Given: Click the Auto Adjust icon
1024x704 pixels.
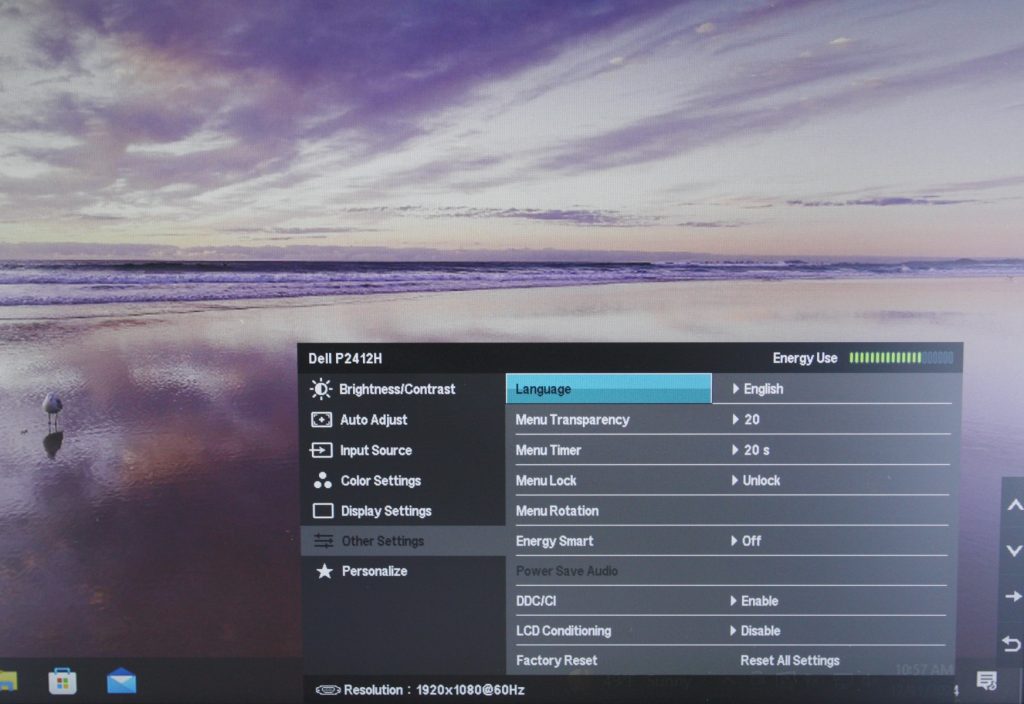Looking at the screenshot, I should pyautogui.click(x=321, y=419).
